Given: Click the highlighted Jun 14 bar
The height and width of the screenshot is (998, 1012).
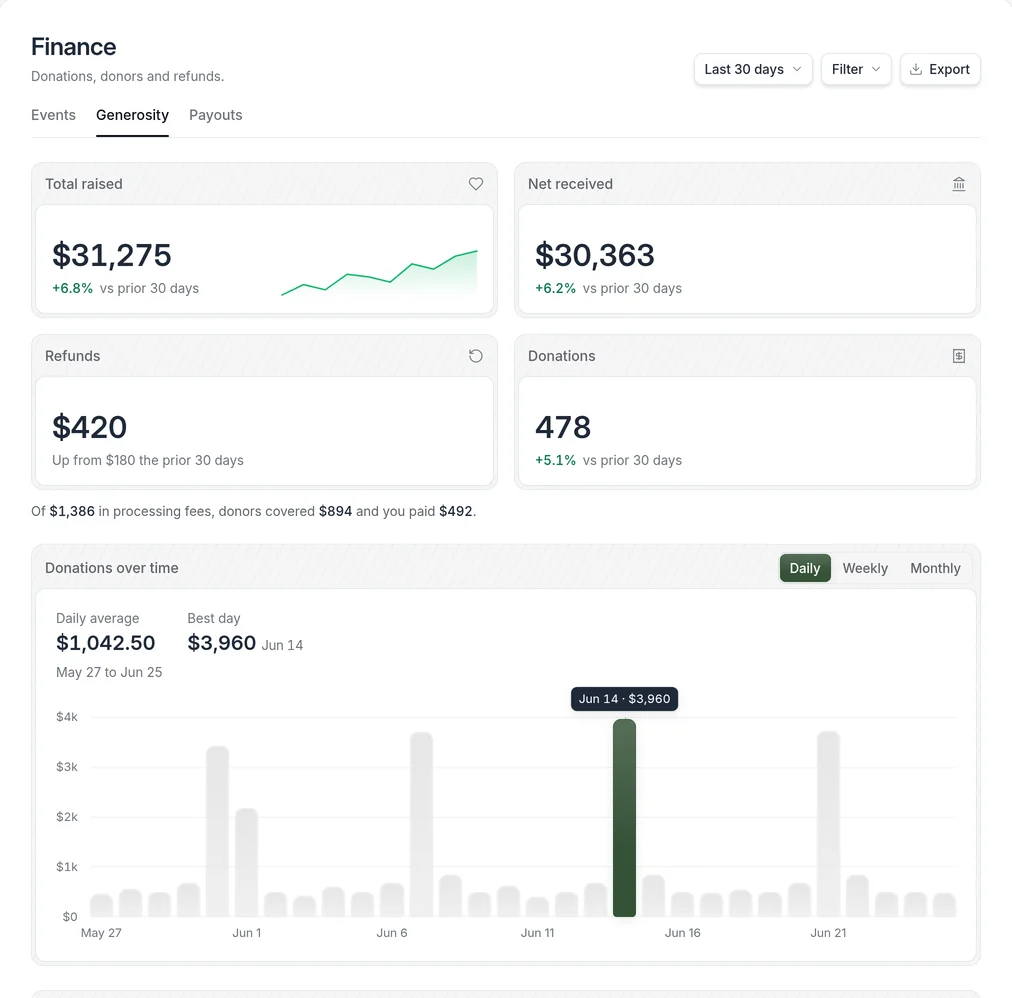Looking at the screenshot, I should coord(624,818).
